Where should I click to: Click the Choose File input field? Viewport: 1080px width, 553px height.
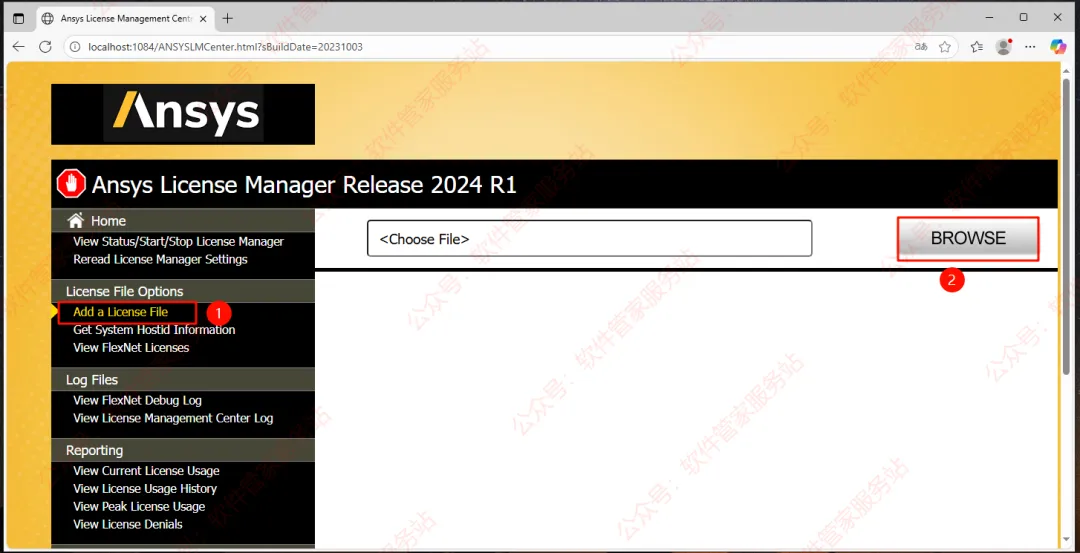pyautogui.click(x=590, y=238)
